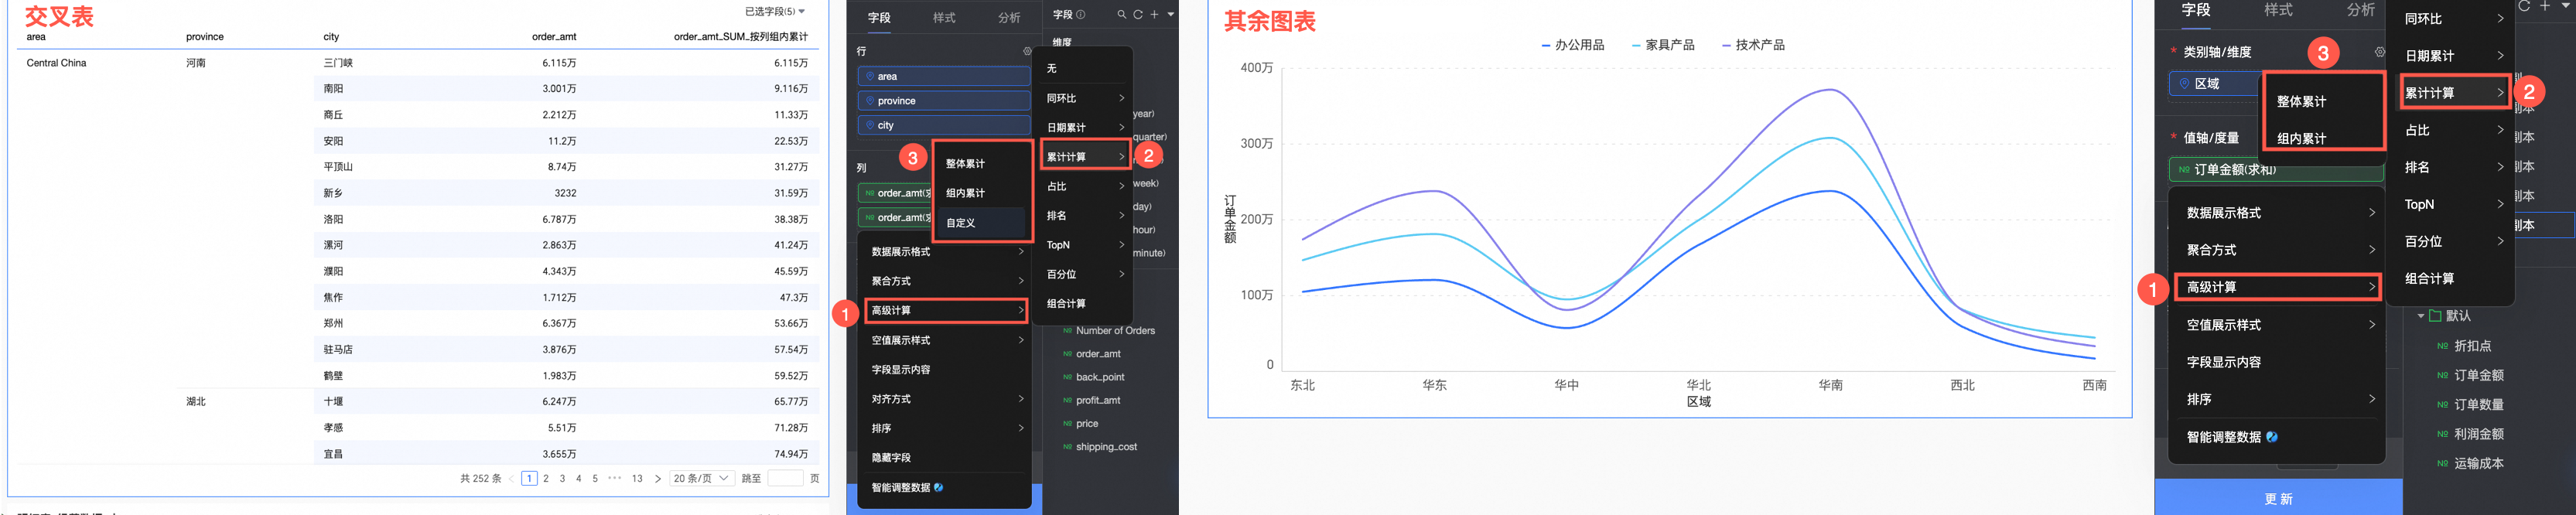Switch to the 样式 tab in the cross-table panel
The width and height of the screenshot is (2576, 515).
click(944, 18)
